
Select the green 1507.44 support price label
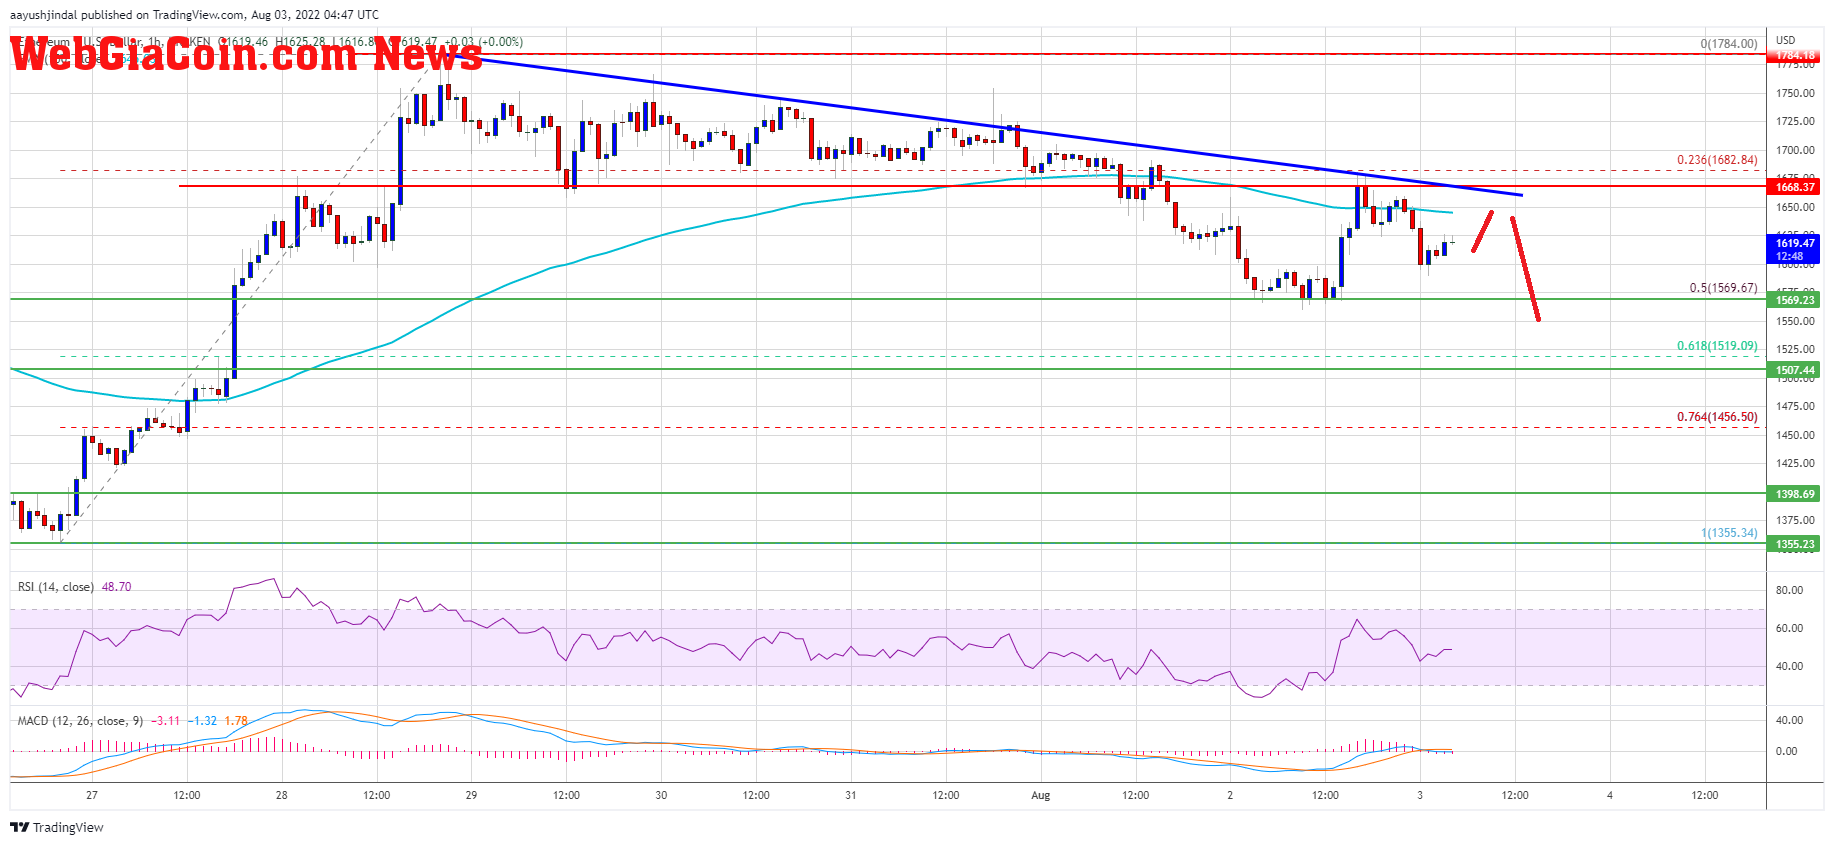pyautogui.click(x=1795, y=370)
